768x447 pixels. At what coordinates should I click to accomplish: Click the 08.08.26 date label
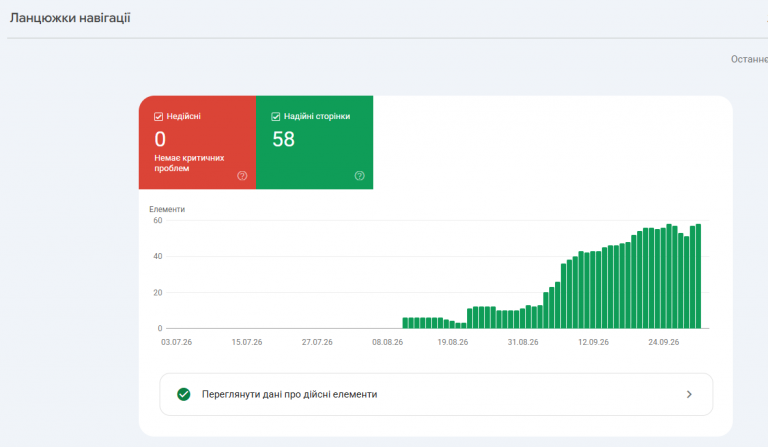387,342
